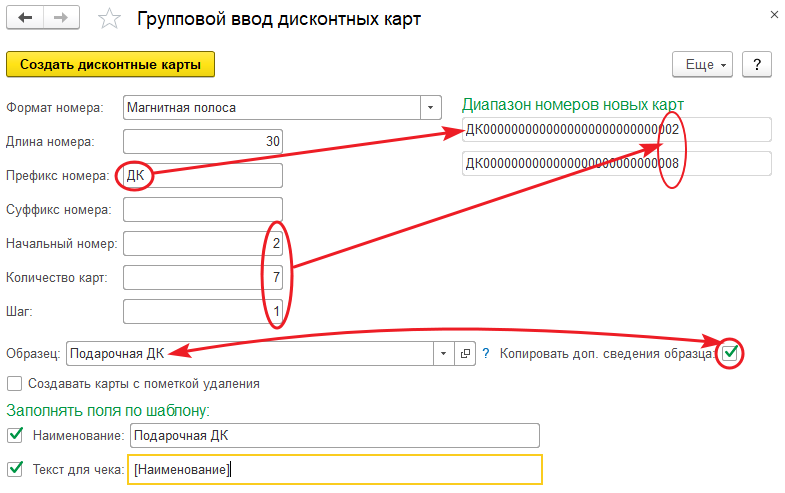Open the sample card with open-link icon
Image resolution: width=785 pixels, height=493 pixels.
(465, 353)
